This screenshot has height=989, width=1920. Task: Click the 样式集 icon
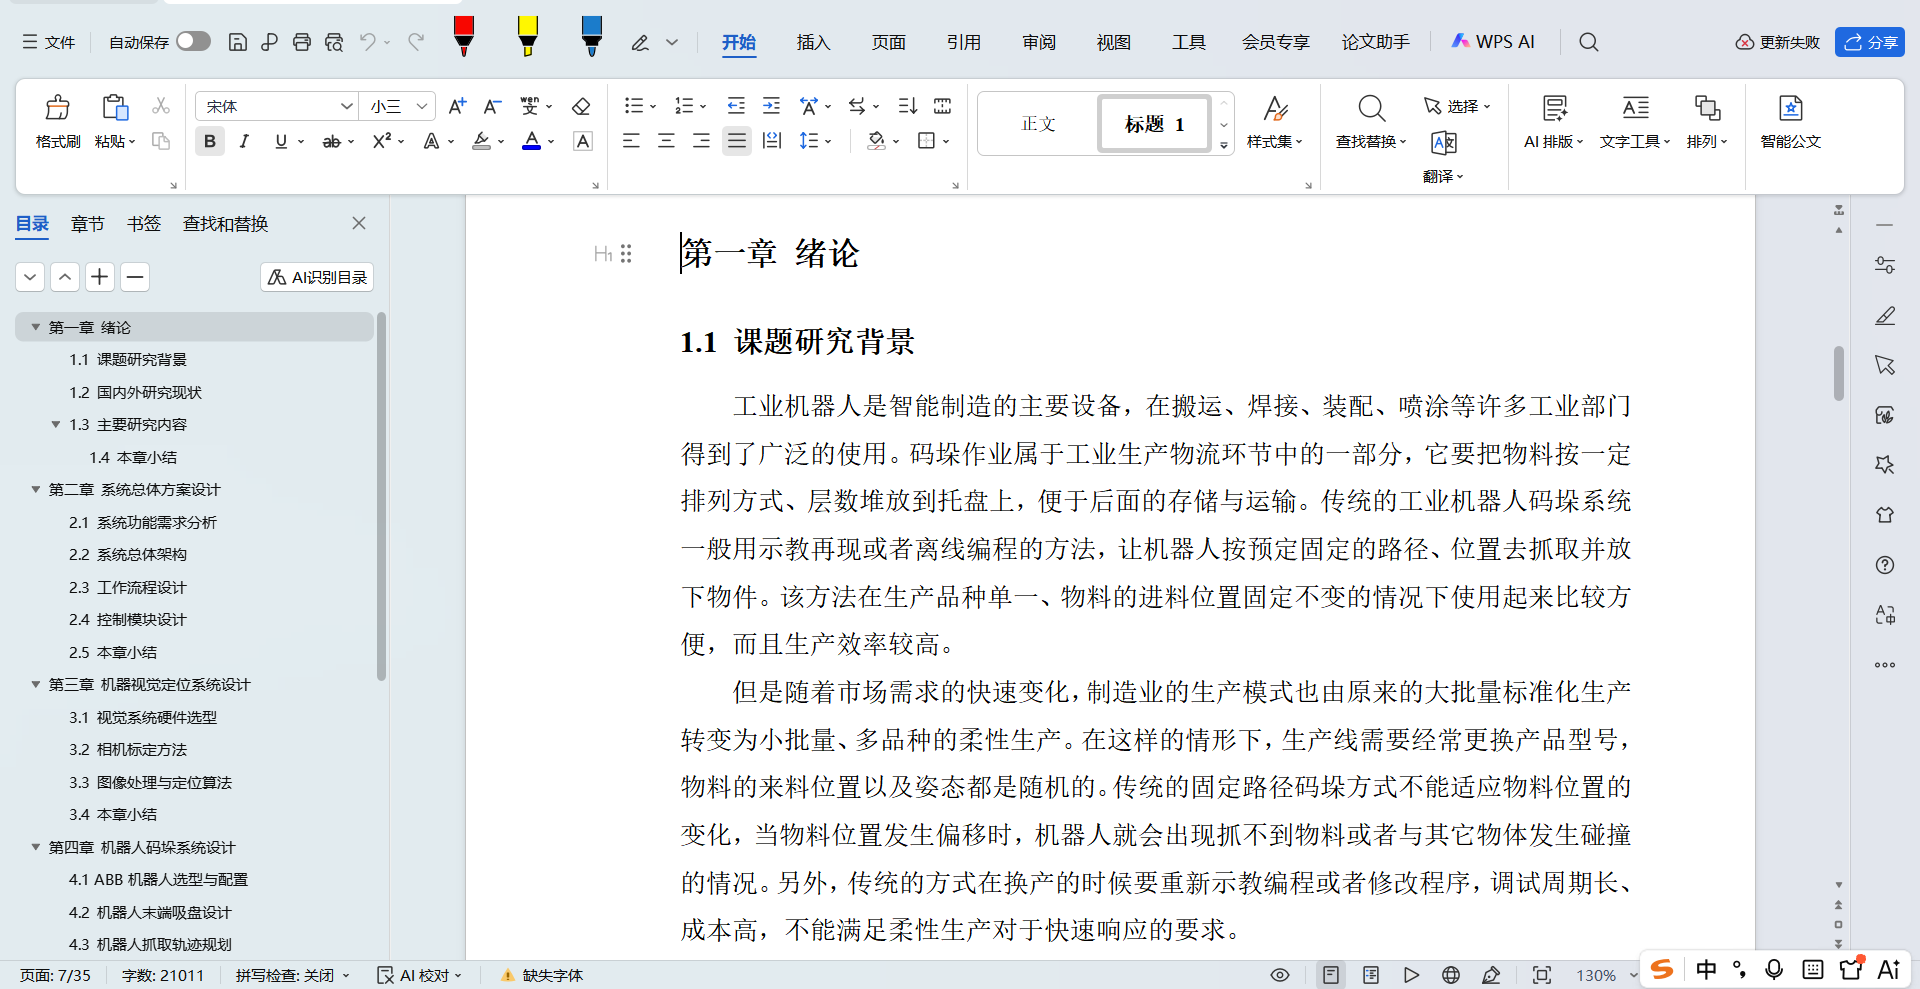coord(1275,108)
